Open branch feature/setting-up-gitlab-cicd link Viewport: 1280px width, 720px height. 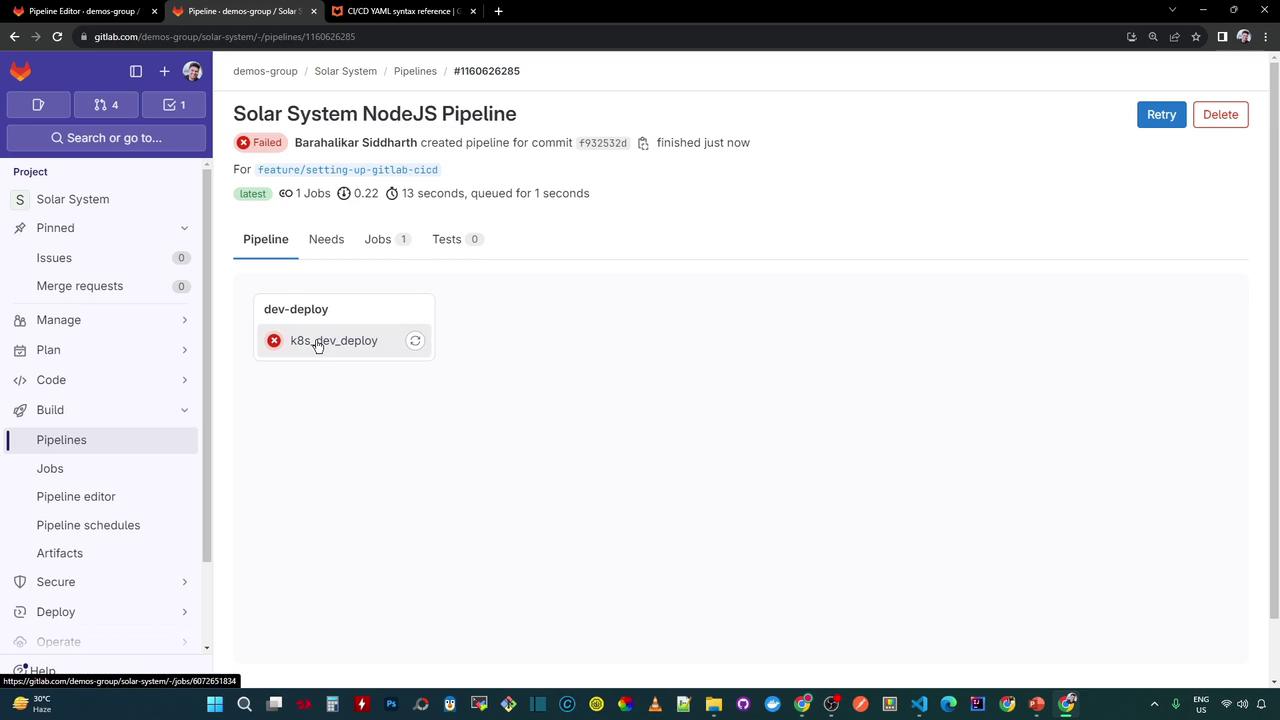pyautogui.click(x=348, y=170)
